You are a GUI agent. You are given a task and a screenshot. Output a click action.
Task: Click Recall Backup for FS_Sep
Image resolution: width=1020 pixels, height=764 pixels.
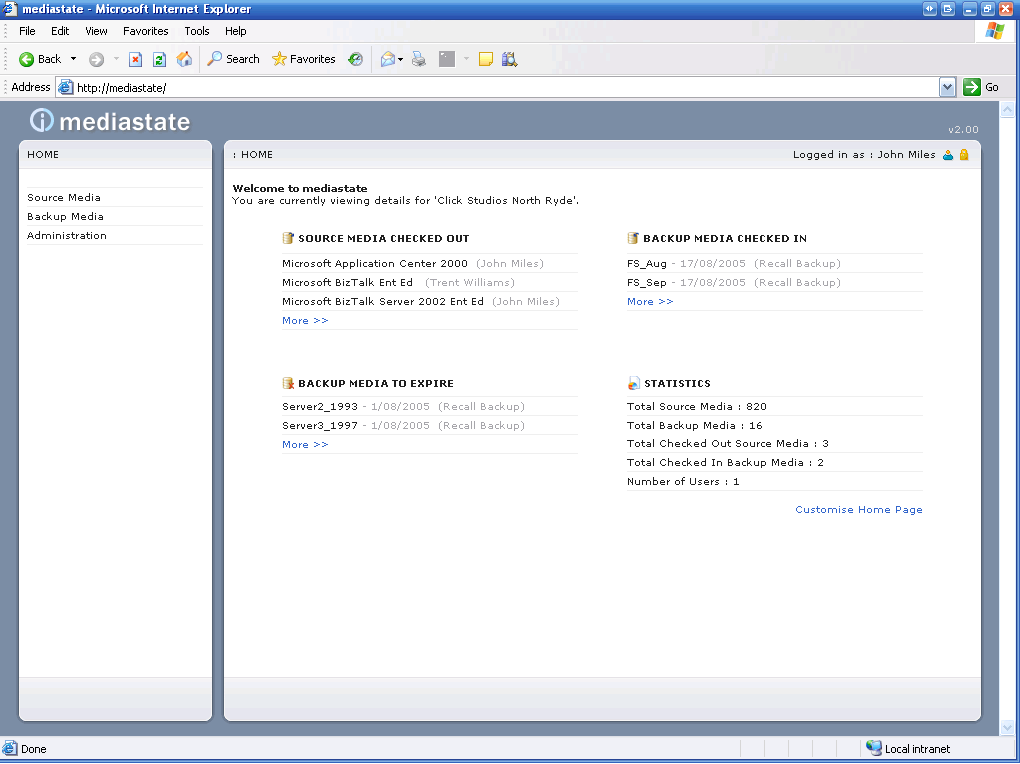pos(797,282)
